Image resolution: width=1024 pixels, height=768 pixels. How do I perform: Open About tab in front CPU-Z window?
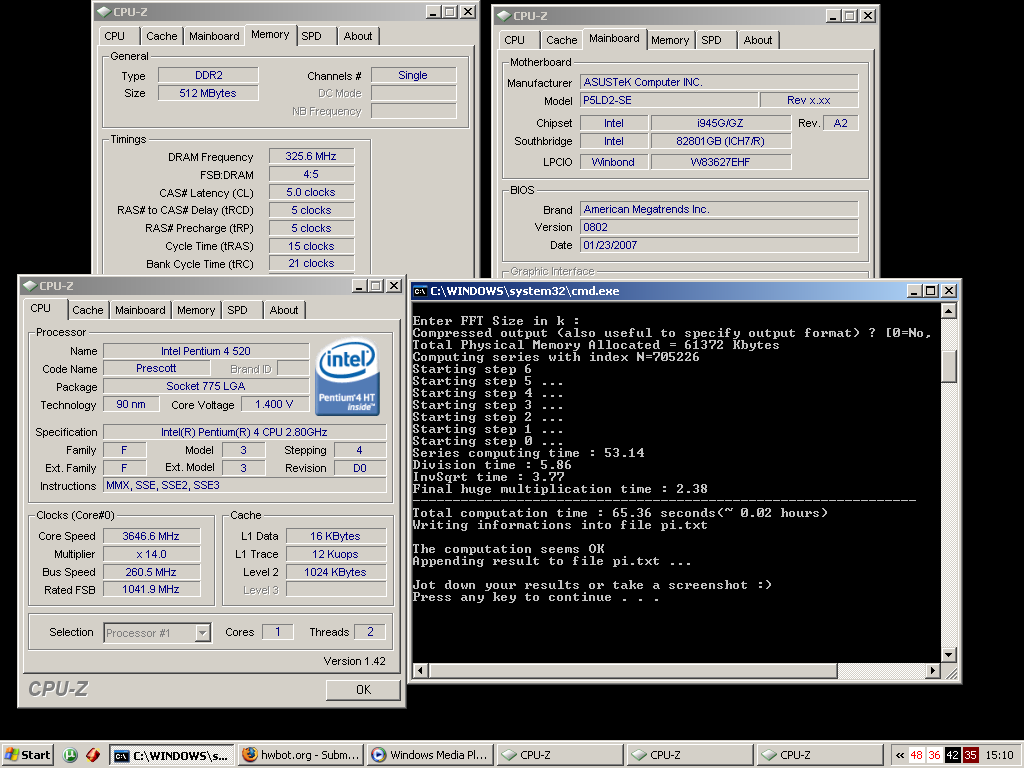click(284, 310)
